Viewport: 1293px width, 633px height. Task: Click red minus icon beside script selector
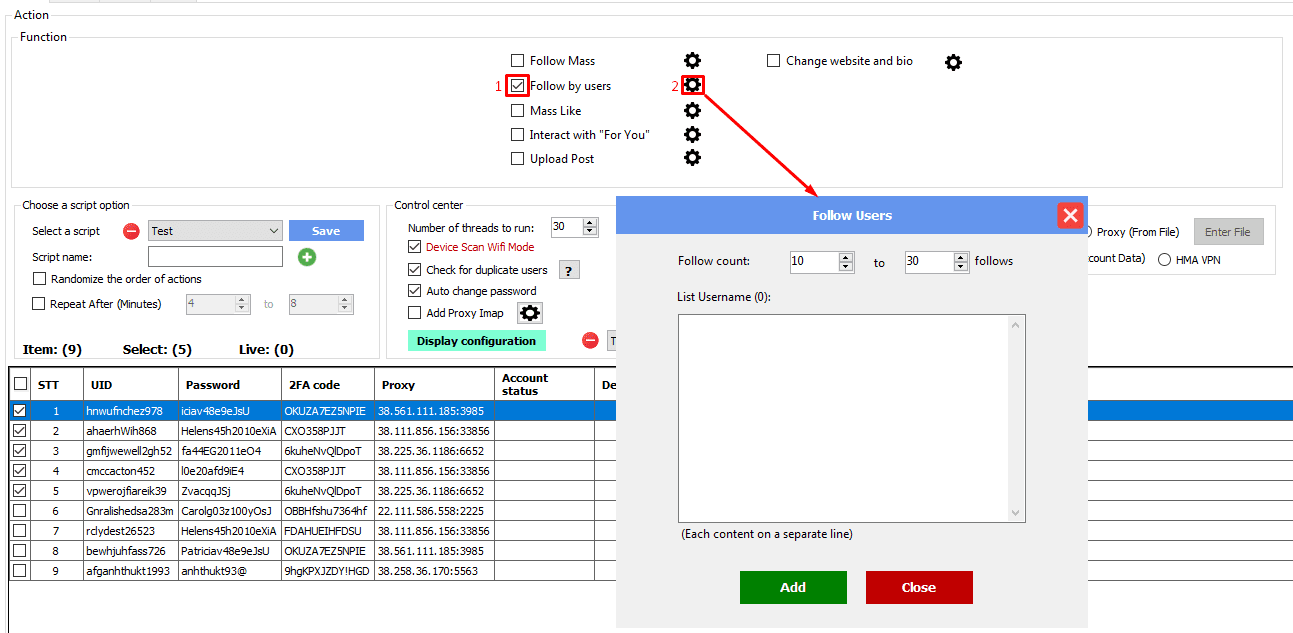coord(131,231)
